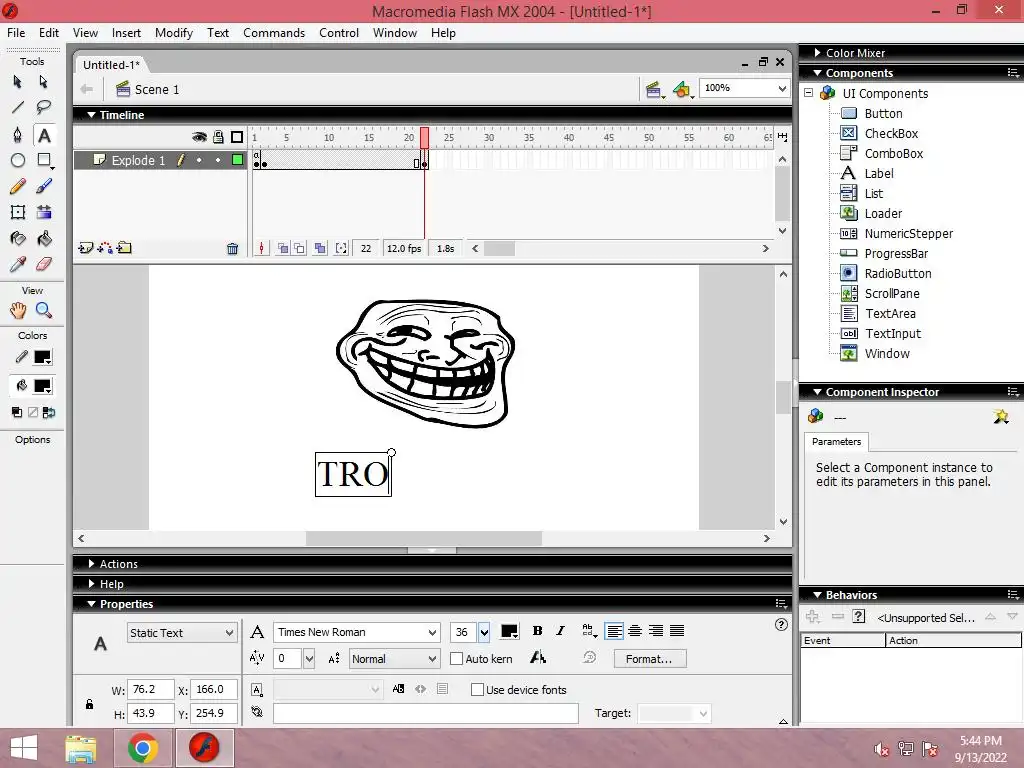Toggle the Onion Skin button
This screenshot has width=1024, height=768.
pyautogui.click(x=283, y=248)
